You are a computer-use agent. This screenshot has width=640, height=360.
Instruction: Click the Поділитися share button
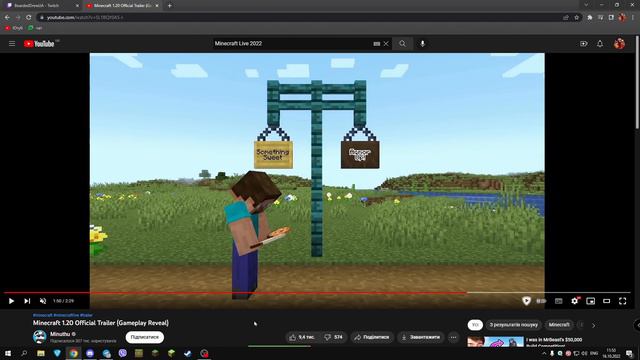(371, 337)
